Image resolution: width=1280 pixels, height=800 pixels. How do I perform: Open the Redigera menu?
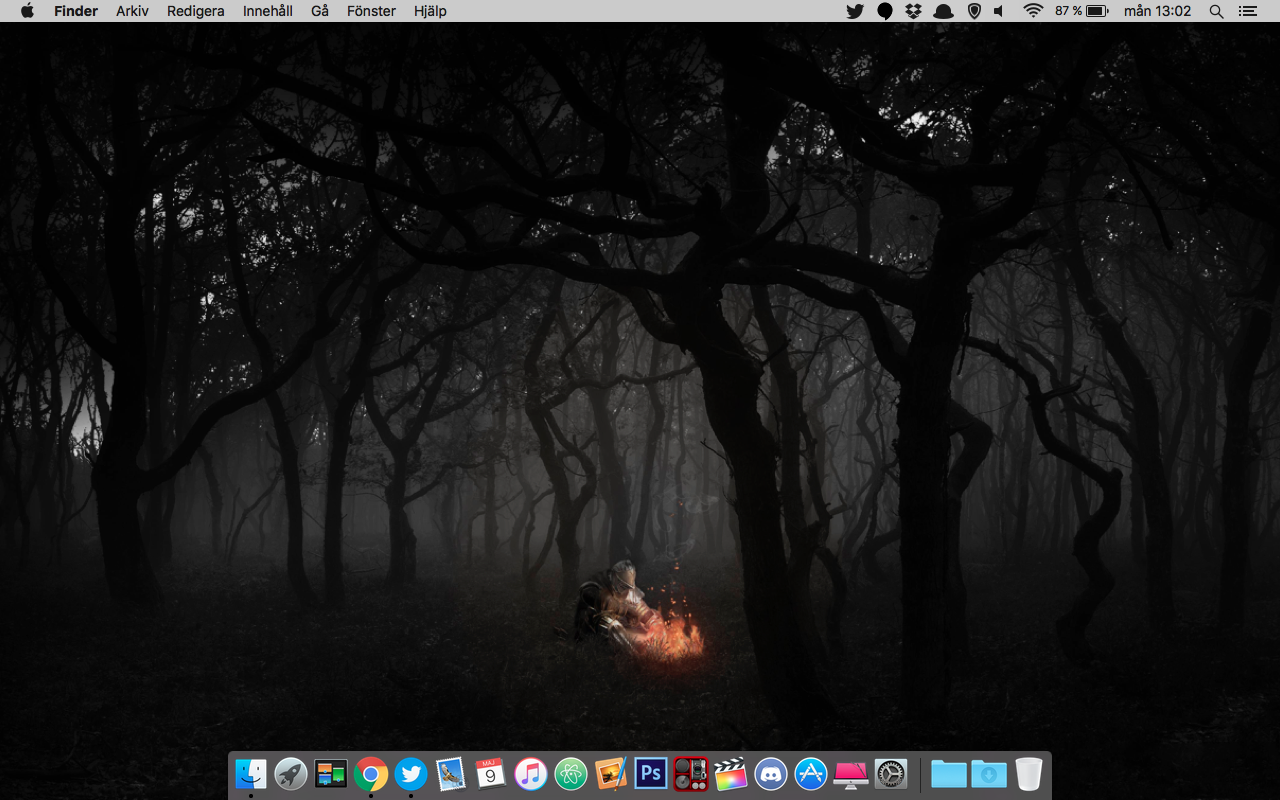(196, 11)
